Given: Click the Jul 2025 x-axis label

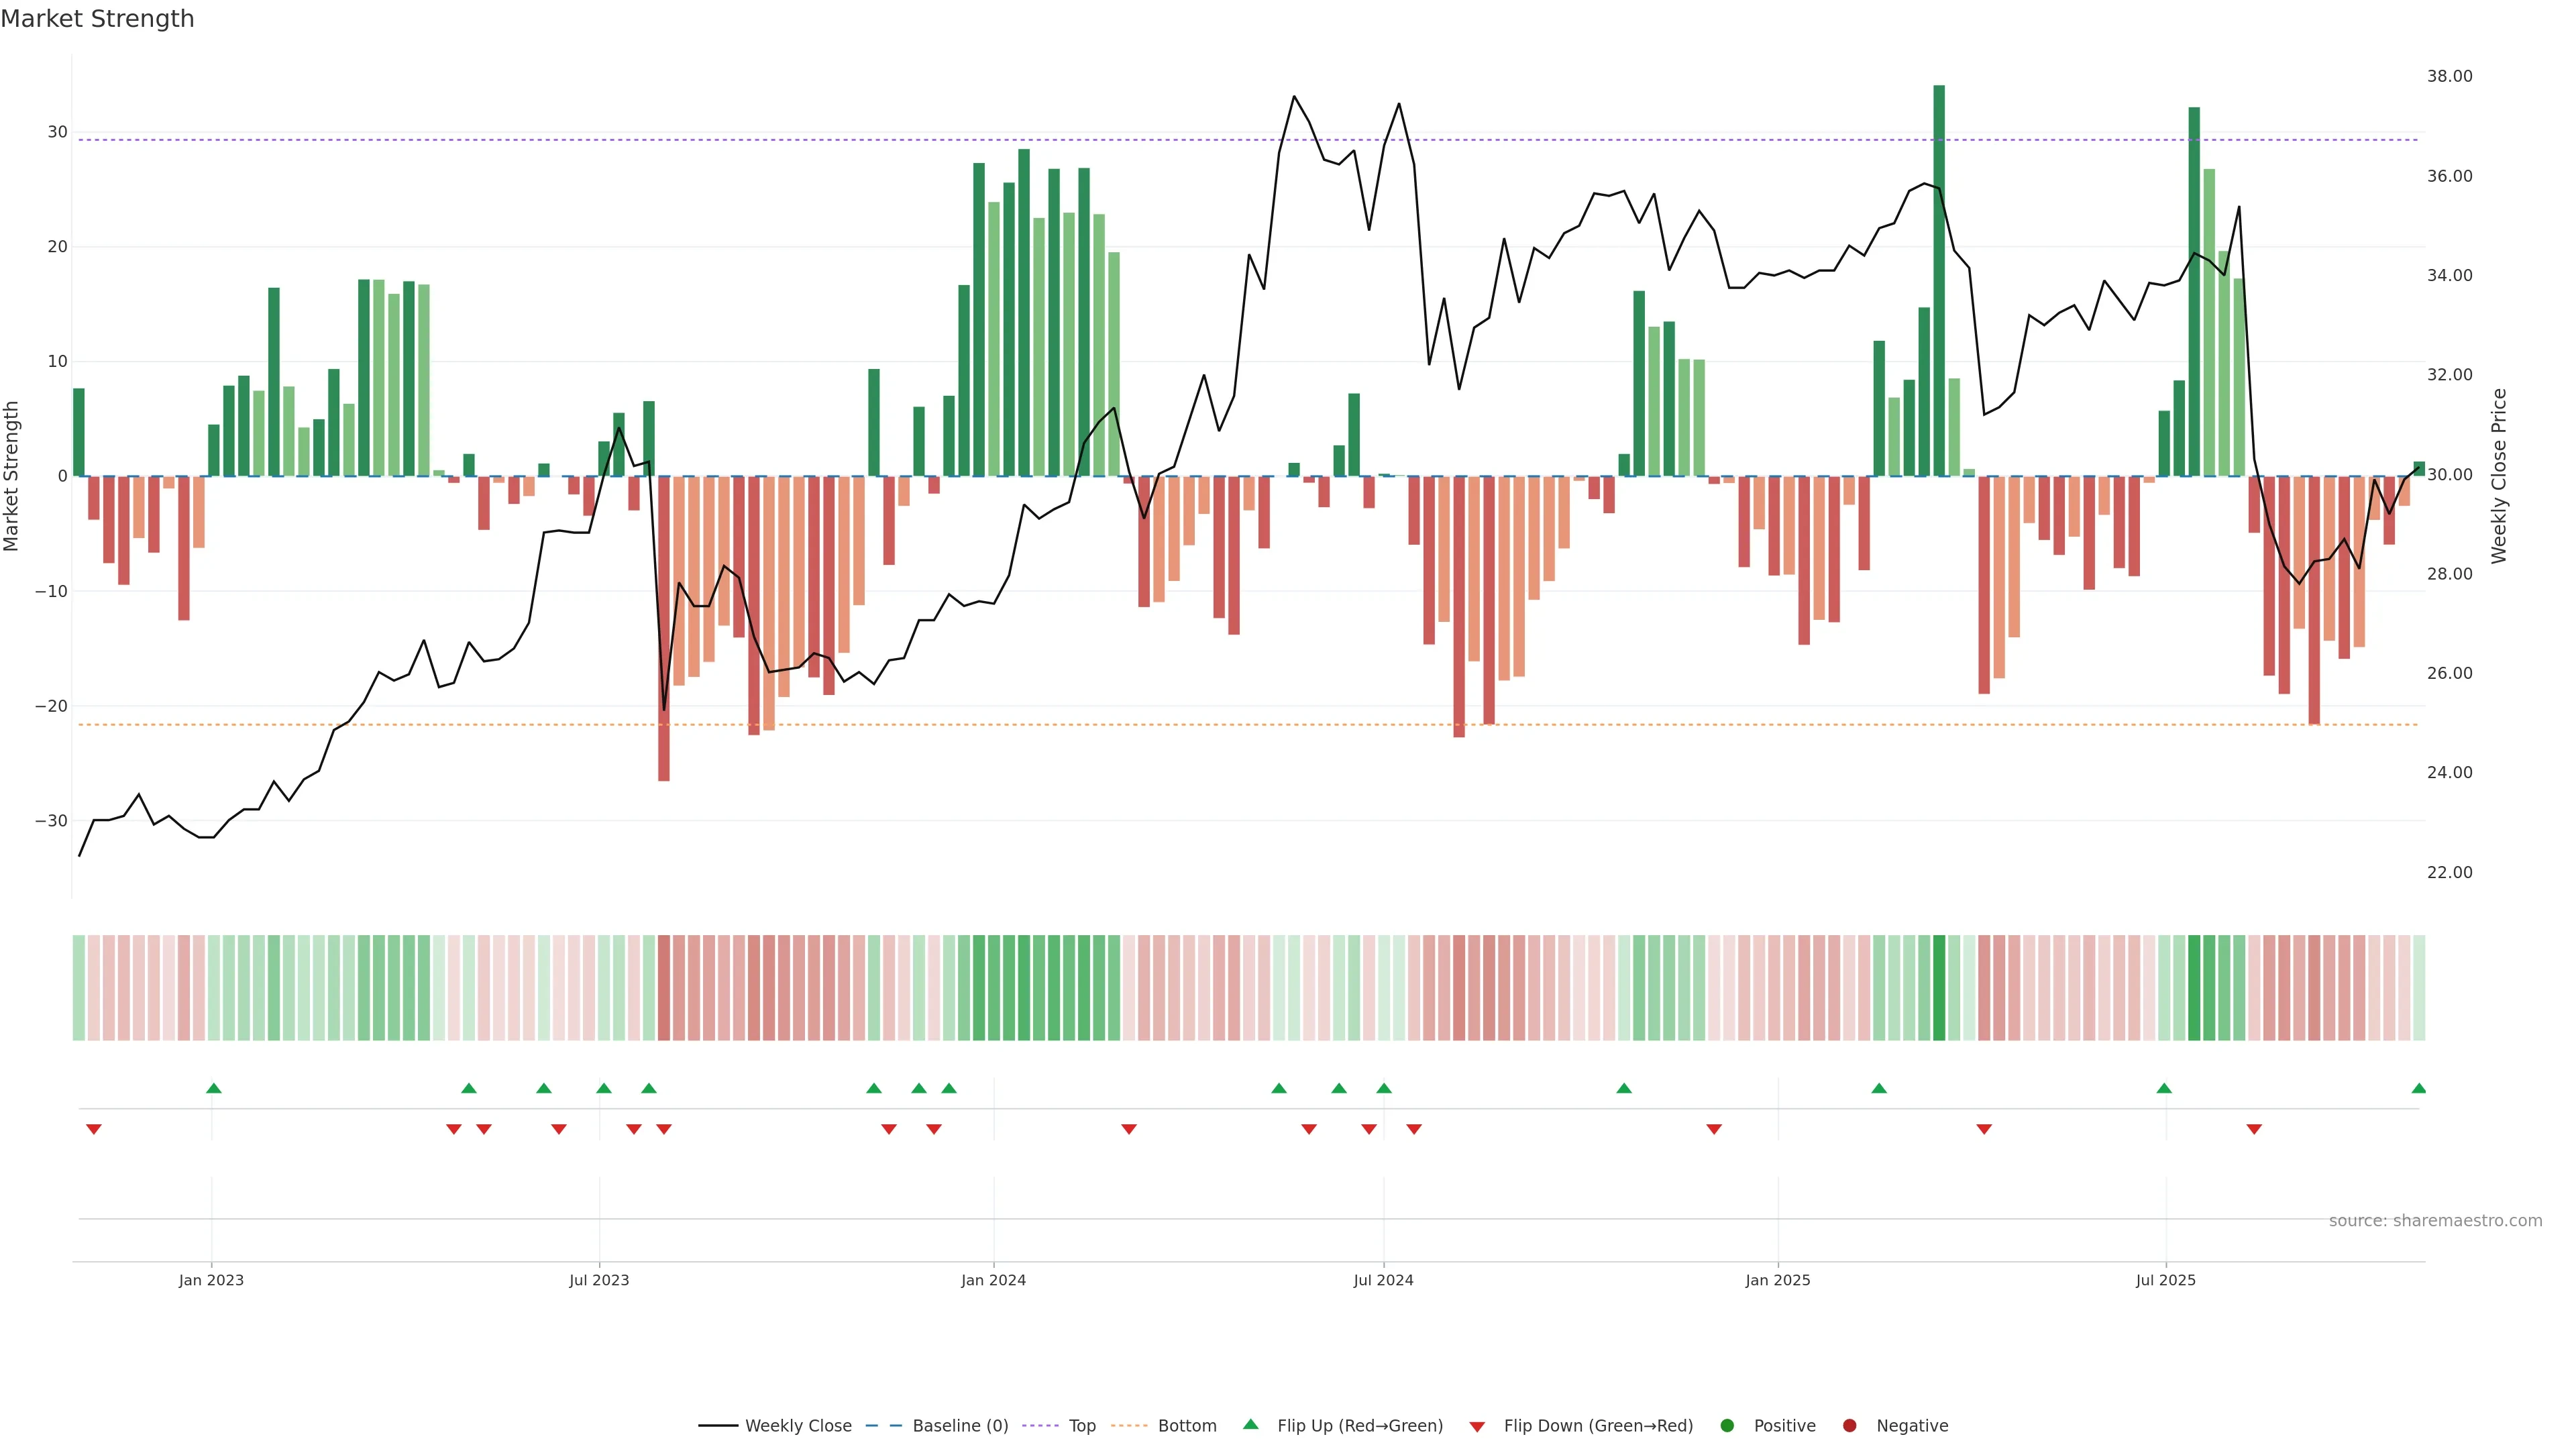Looking at the screenshot, I should (x=2165, y=1280).
